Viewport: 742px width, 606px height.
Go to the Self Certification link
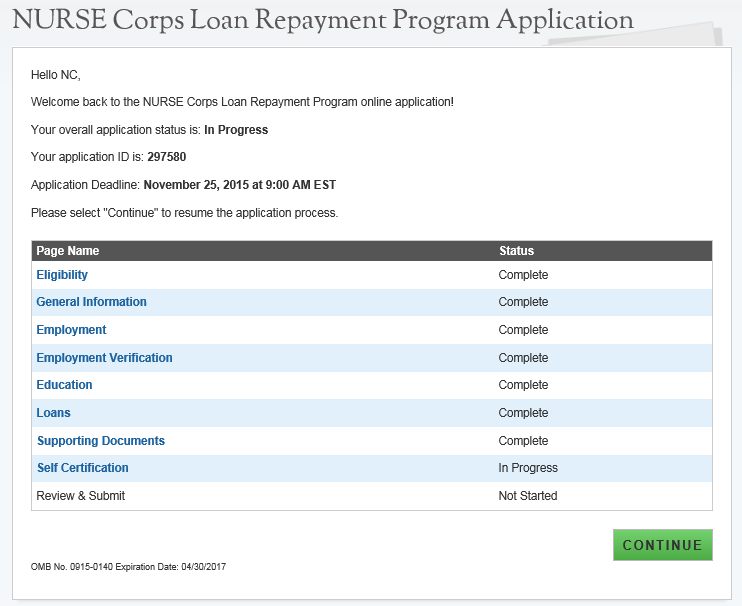[82, 468]
